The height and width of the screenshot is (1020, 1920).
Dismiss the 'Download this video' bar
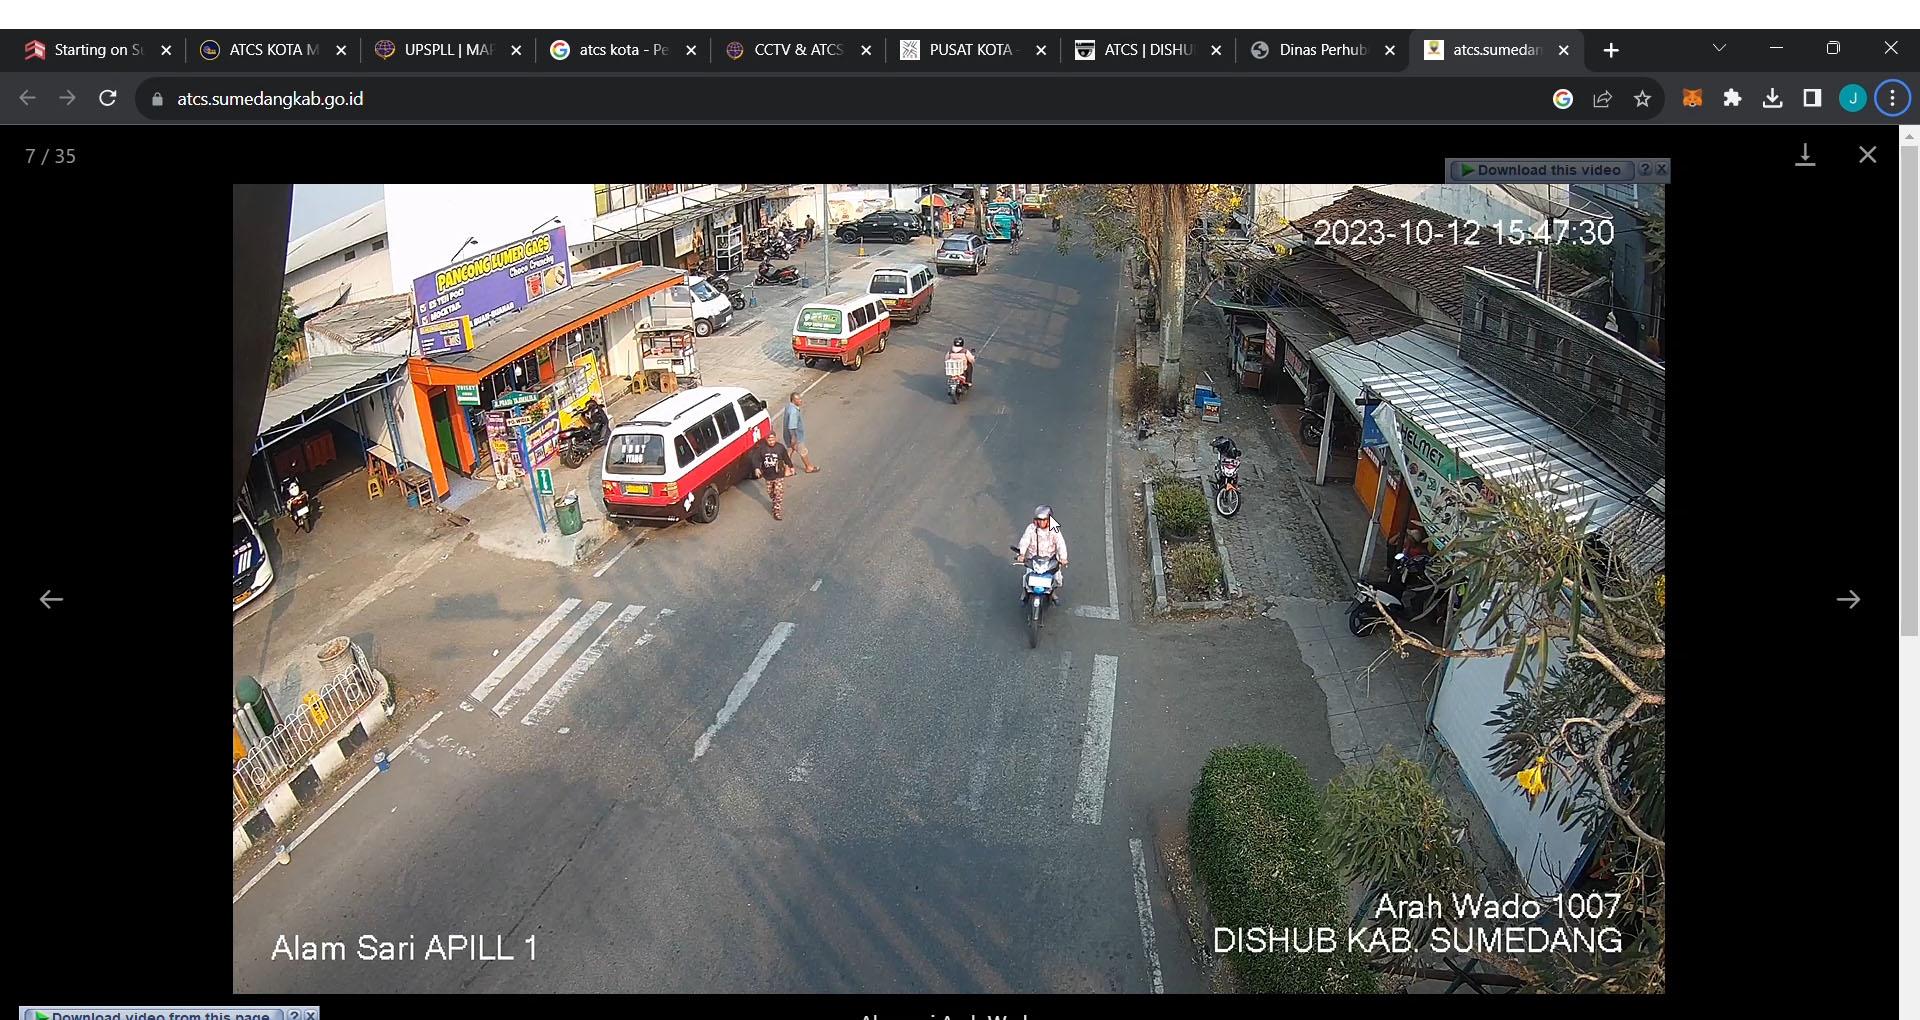coord(1662,170)
